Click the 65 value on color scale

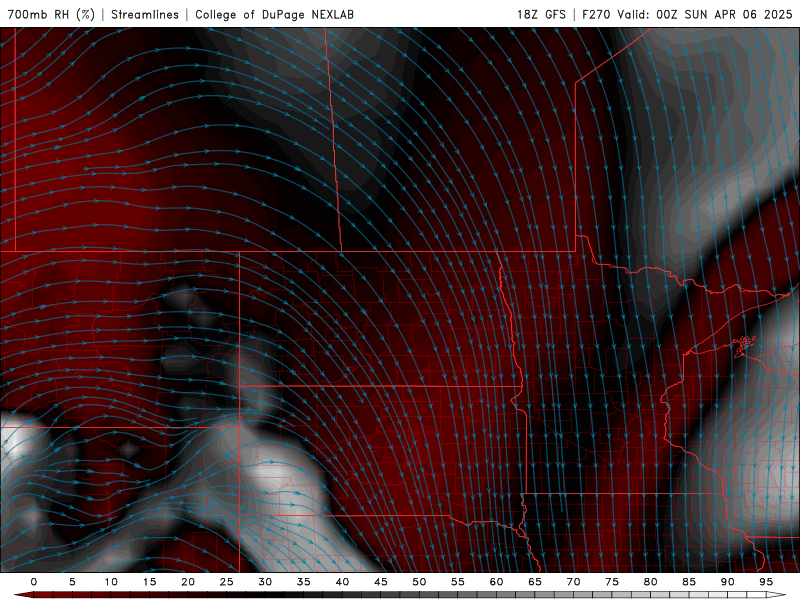(535, 582)
